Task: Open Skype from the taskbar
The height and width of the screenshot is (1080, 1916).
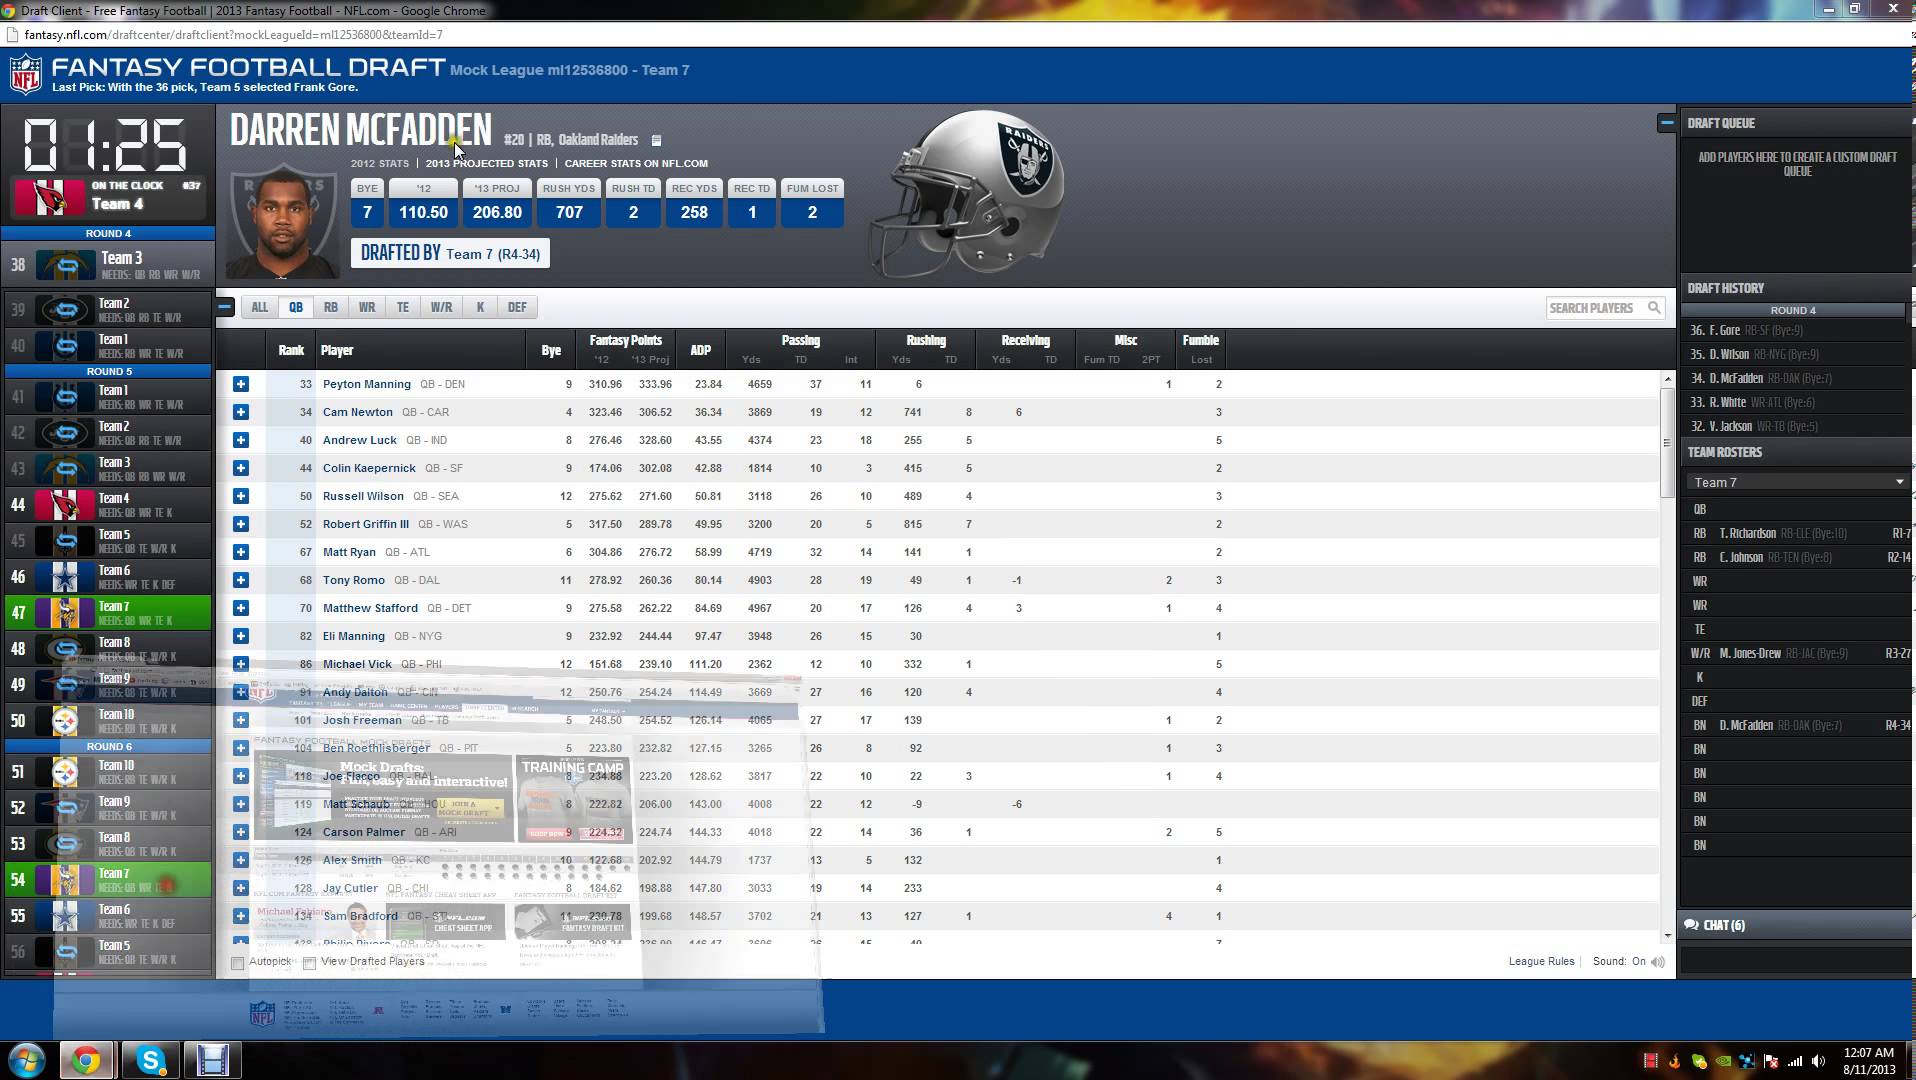Action: coord(150,1060)
